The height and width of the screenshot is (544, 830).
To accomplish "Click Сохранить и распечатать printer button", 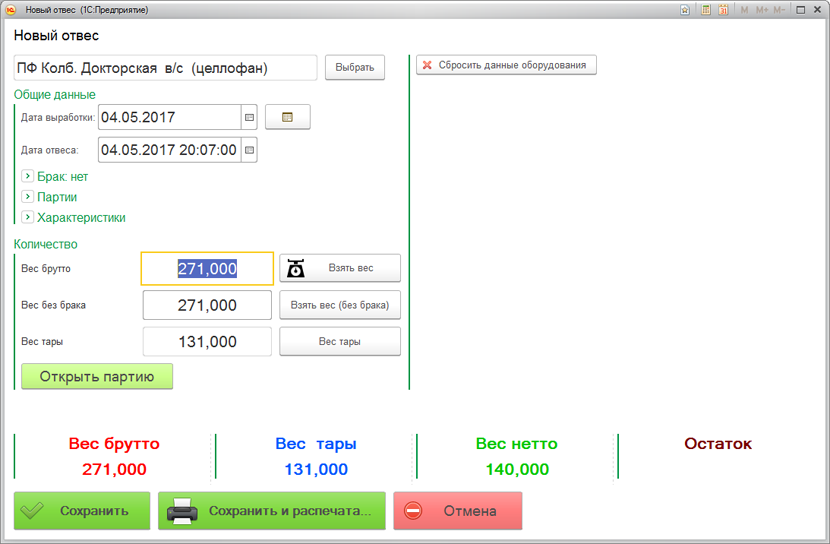I will pos(271,511).
